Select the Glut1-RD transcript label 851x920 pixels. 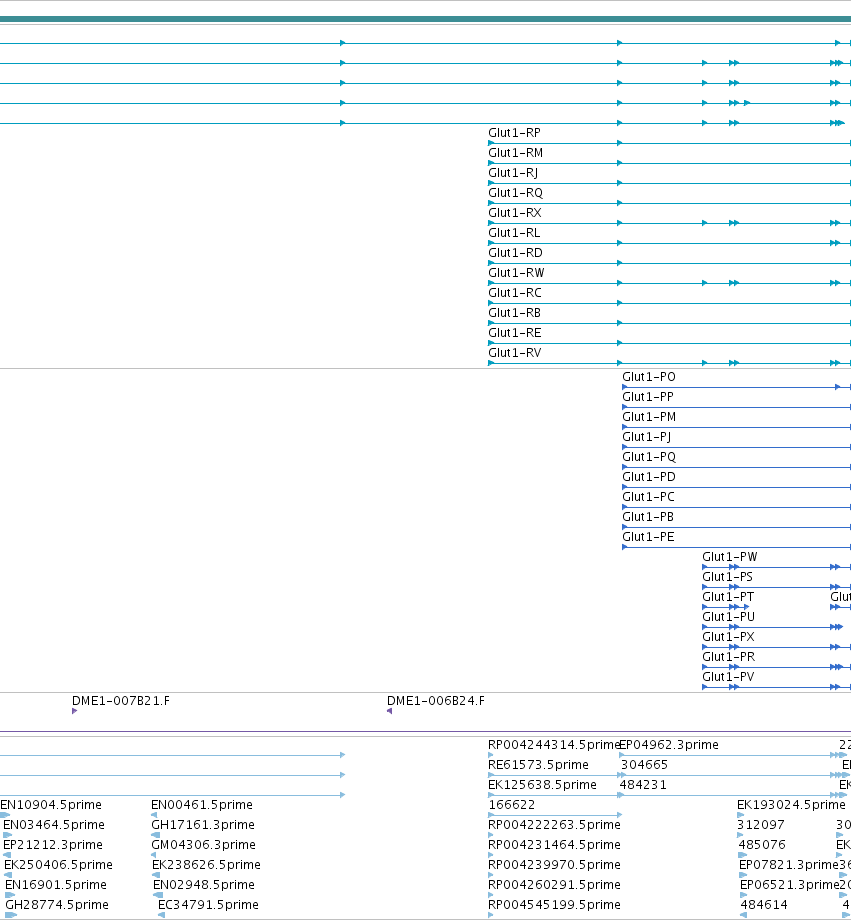[x=515, y=253]
